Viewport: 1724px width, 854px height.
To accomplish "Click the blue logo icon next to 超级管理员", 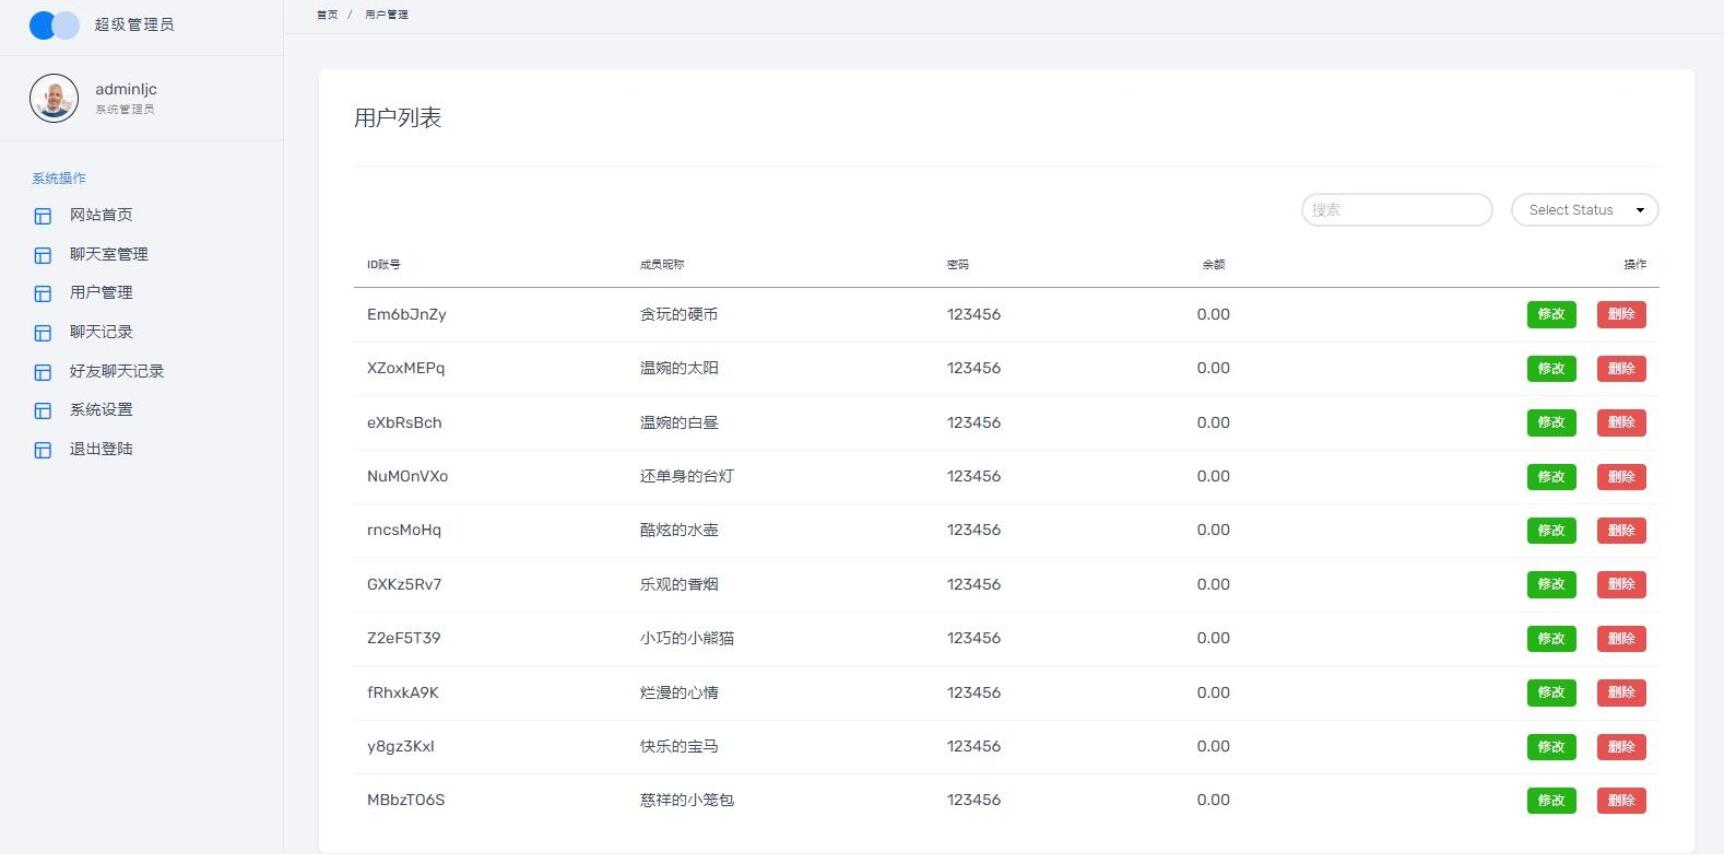I will (x=54, y=25).
